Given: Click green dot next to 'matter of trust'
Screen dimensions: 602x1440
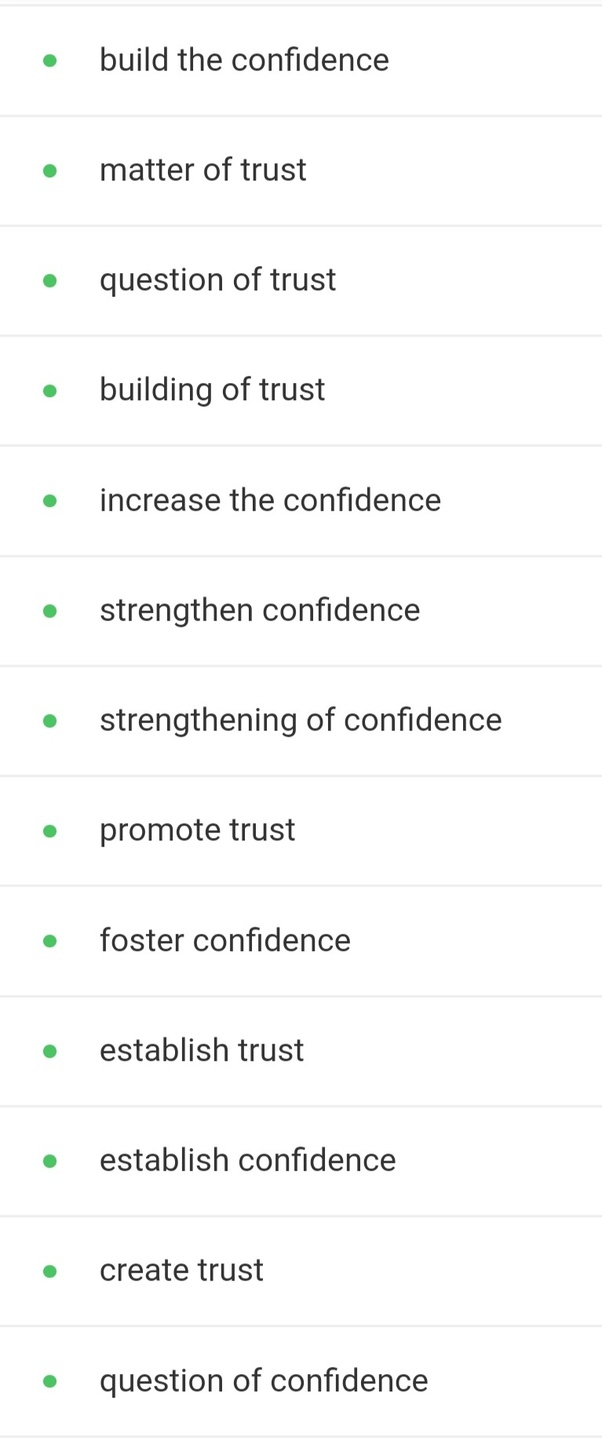Looking at the screenshot, I should click(50, 171).
